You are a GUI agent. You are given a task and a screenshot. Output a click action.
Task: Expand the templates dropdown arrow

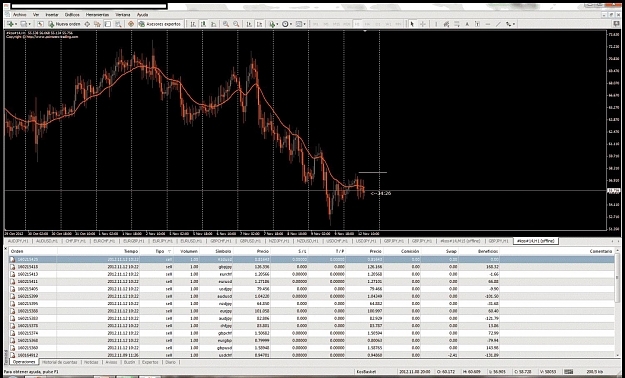pyautogui.click(x=305, y=24)
